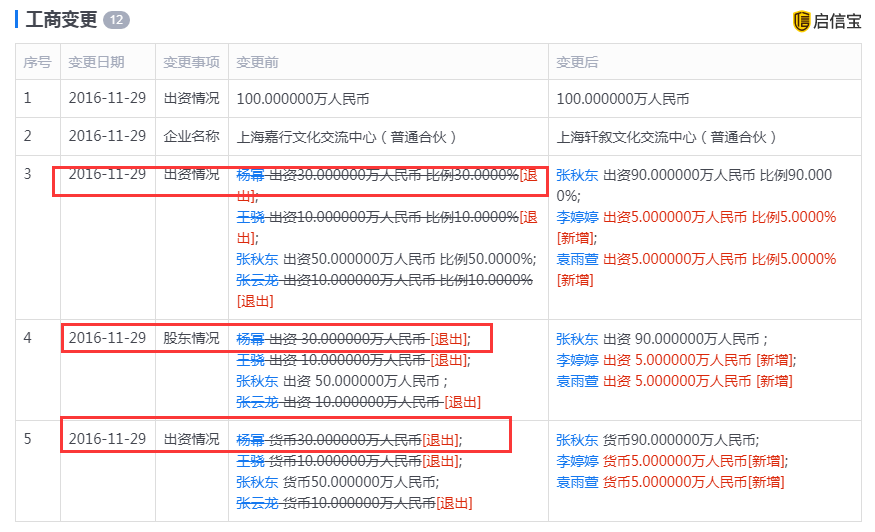
Task: Click the 启信宝 shield logo icon
Action: click(x=801, y=21)
